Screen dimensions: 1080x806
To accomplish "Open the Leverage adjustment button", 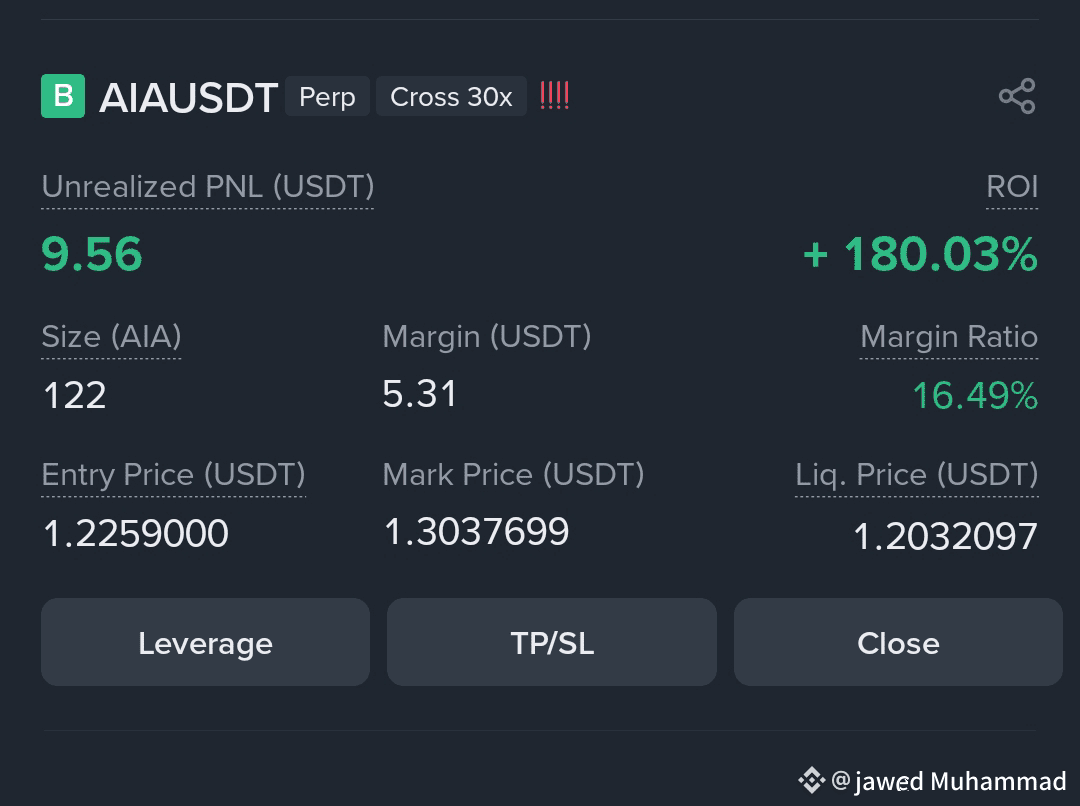I will click(x=205, y=642).
